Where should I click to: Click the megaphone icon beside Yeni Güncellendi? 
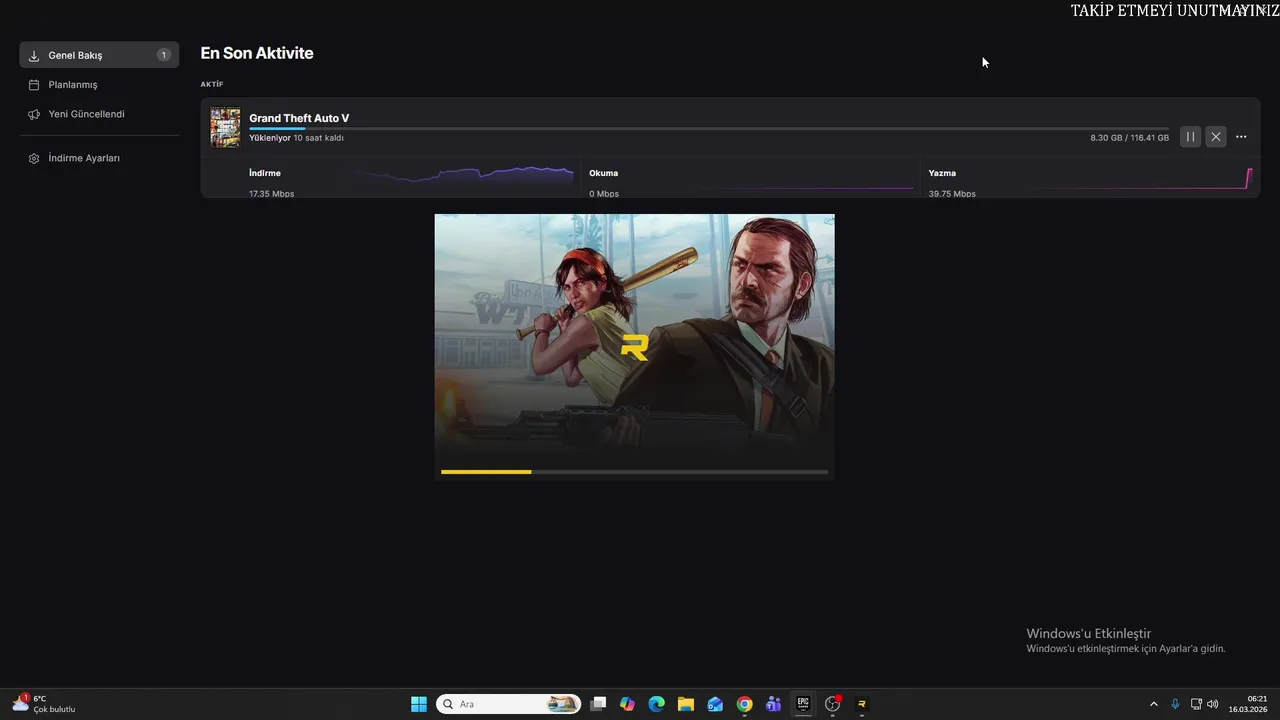(x=34, y=114)
